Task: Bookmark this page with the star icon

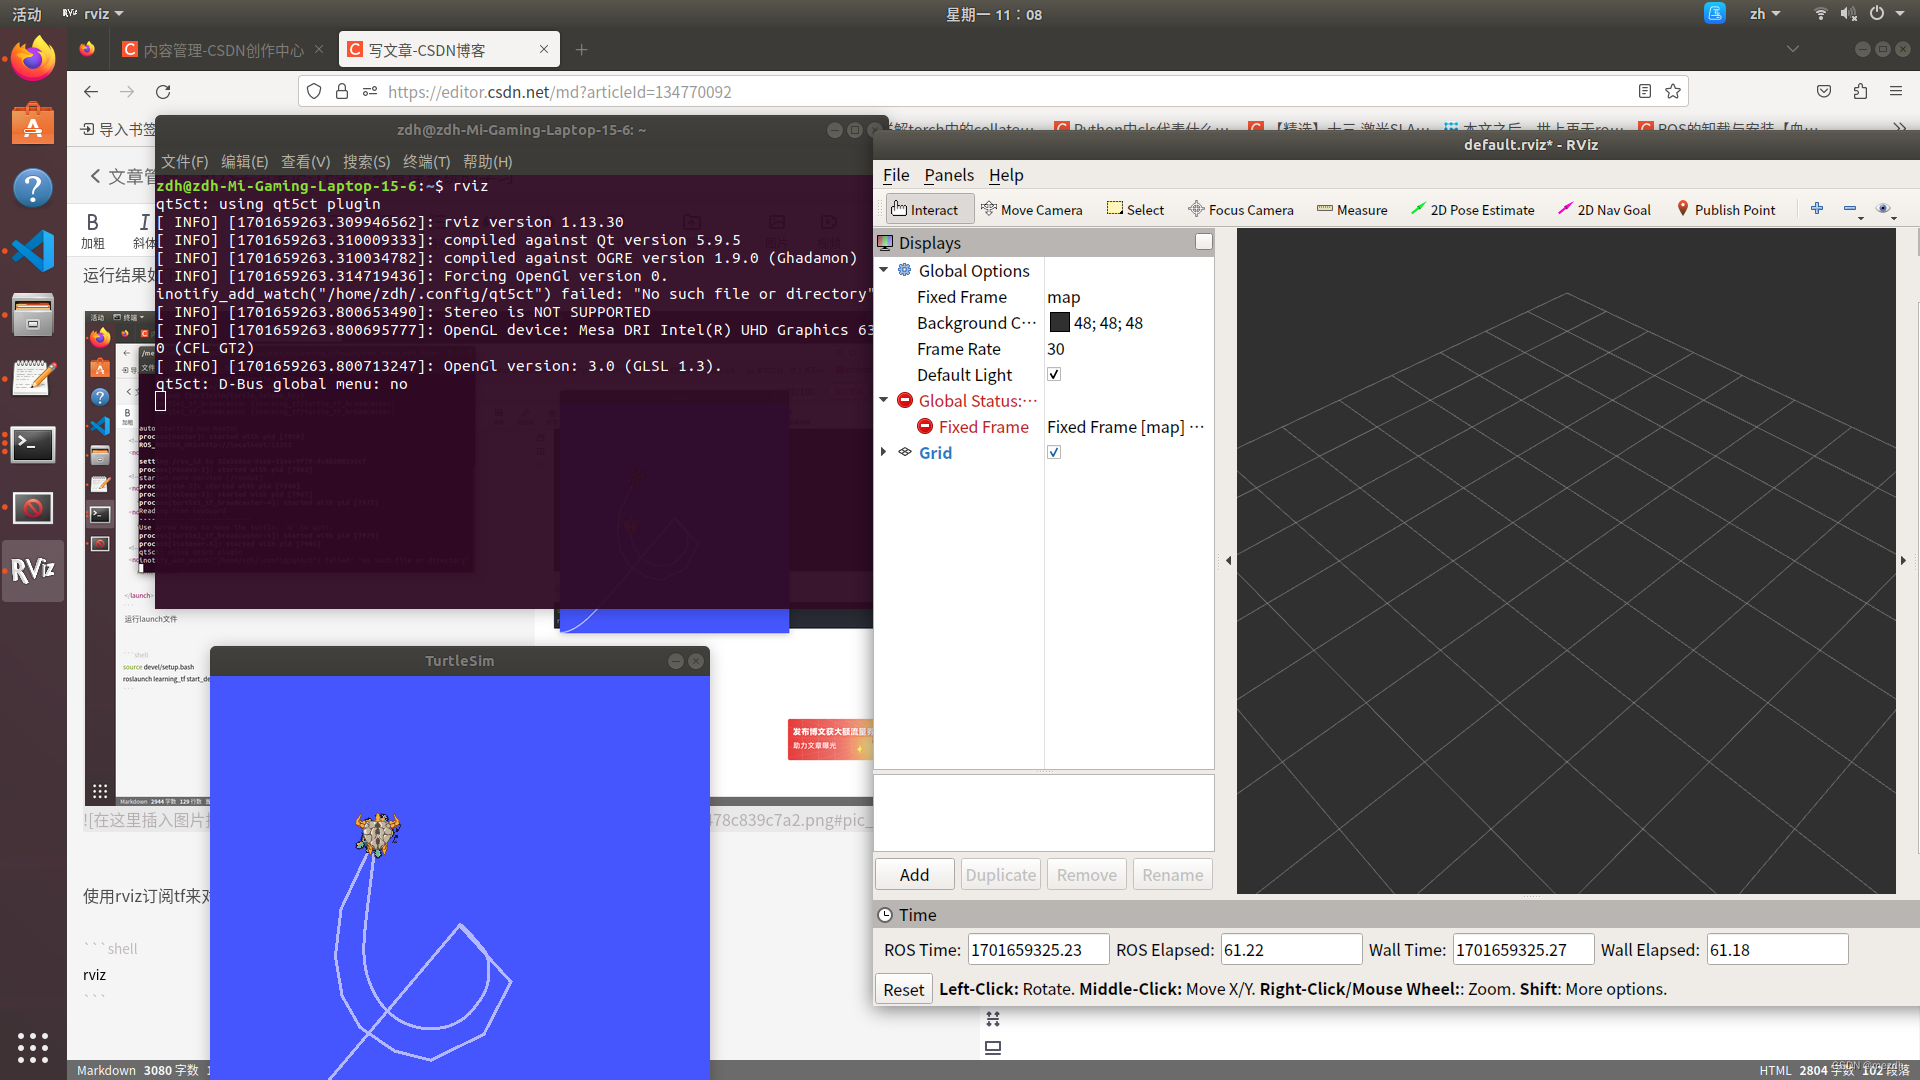Action: [1673, 91]
